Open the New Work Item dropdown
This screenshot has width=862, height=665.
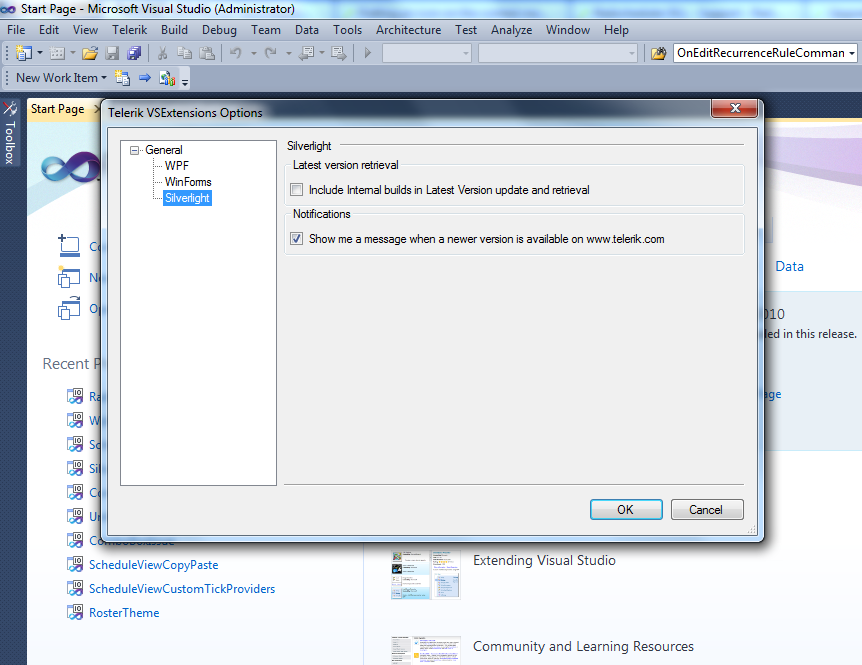tap(60, 78)
